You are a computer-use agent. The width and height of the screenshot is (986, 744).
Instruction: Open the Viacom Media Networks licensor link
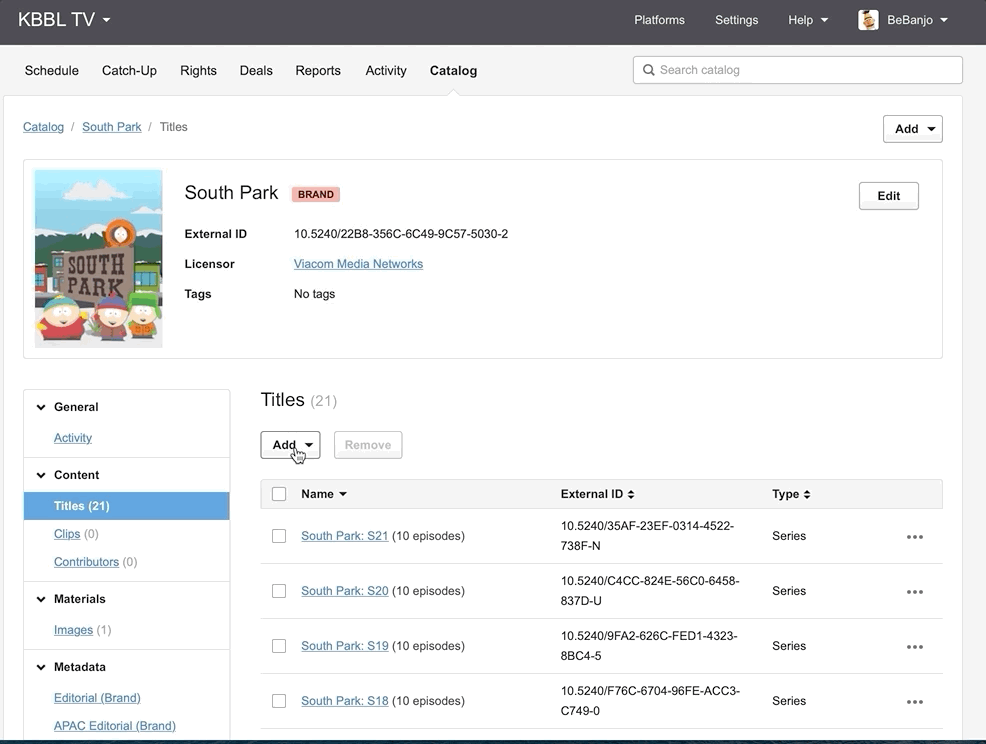[358, 264]
